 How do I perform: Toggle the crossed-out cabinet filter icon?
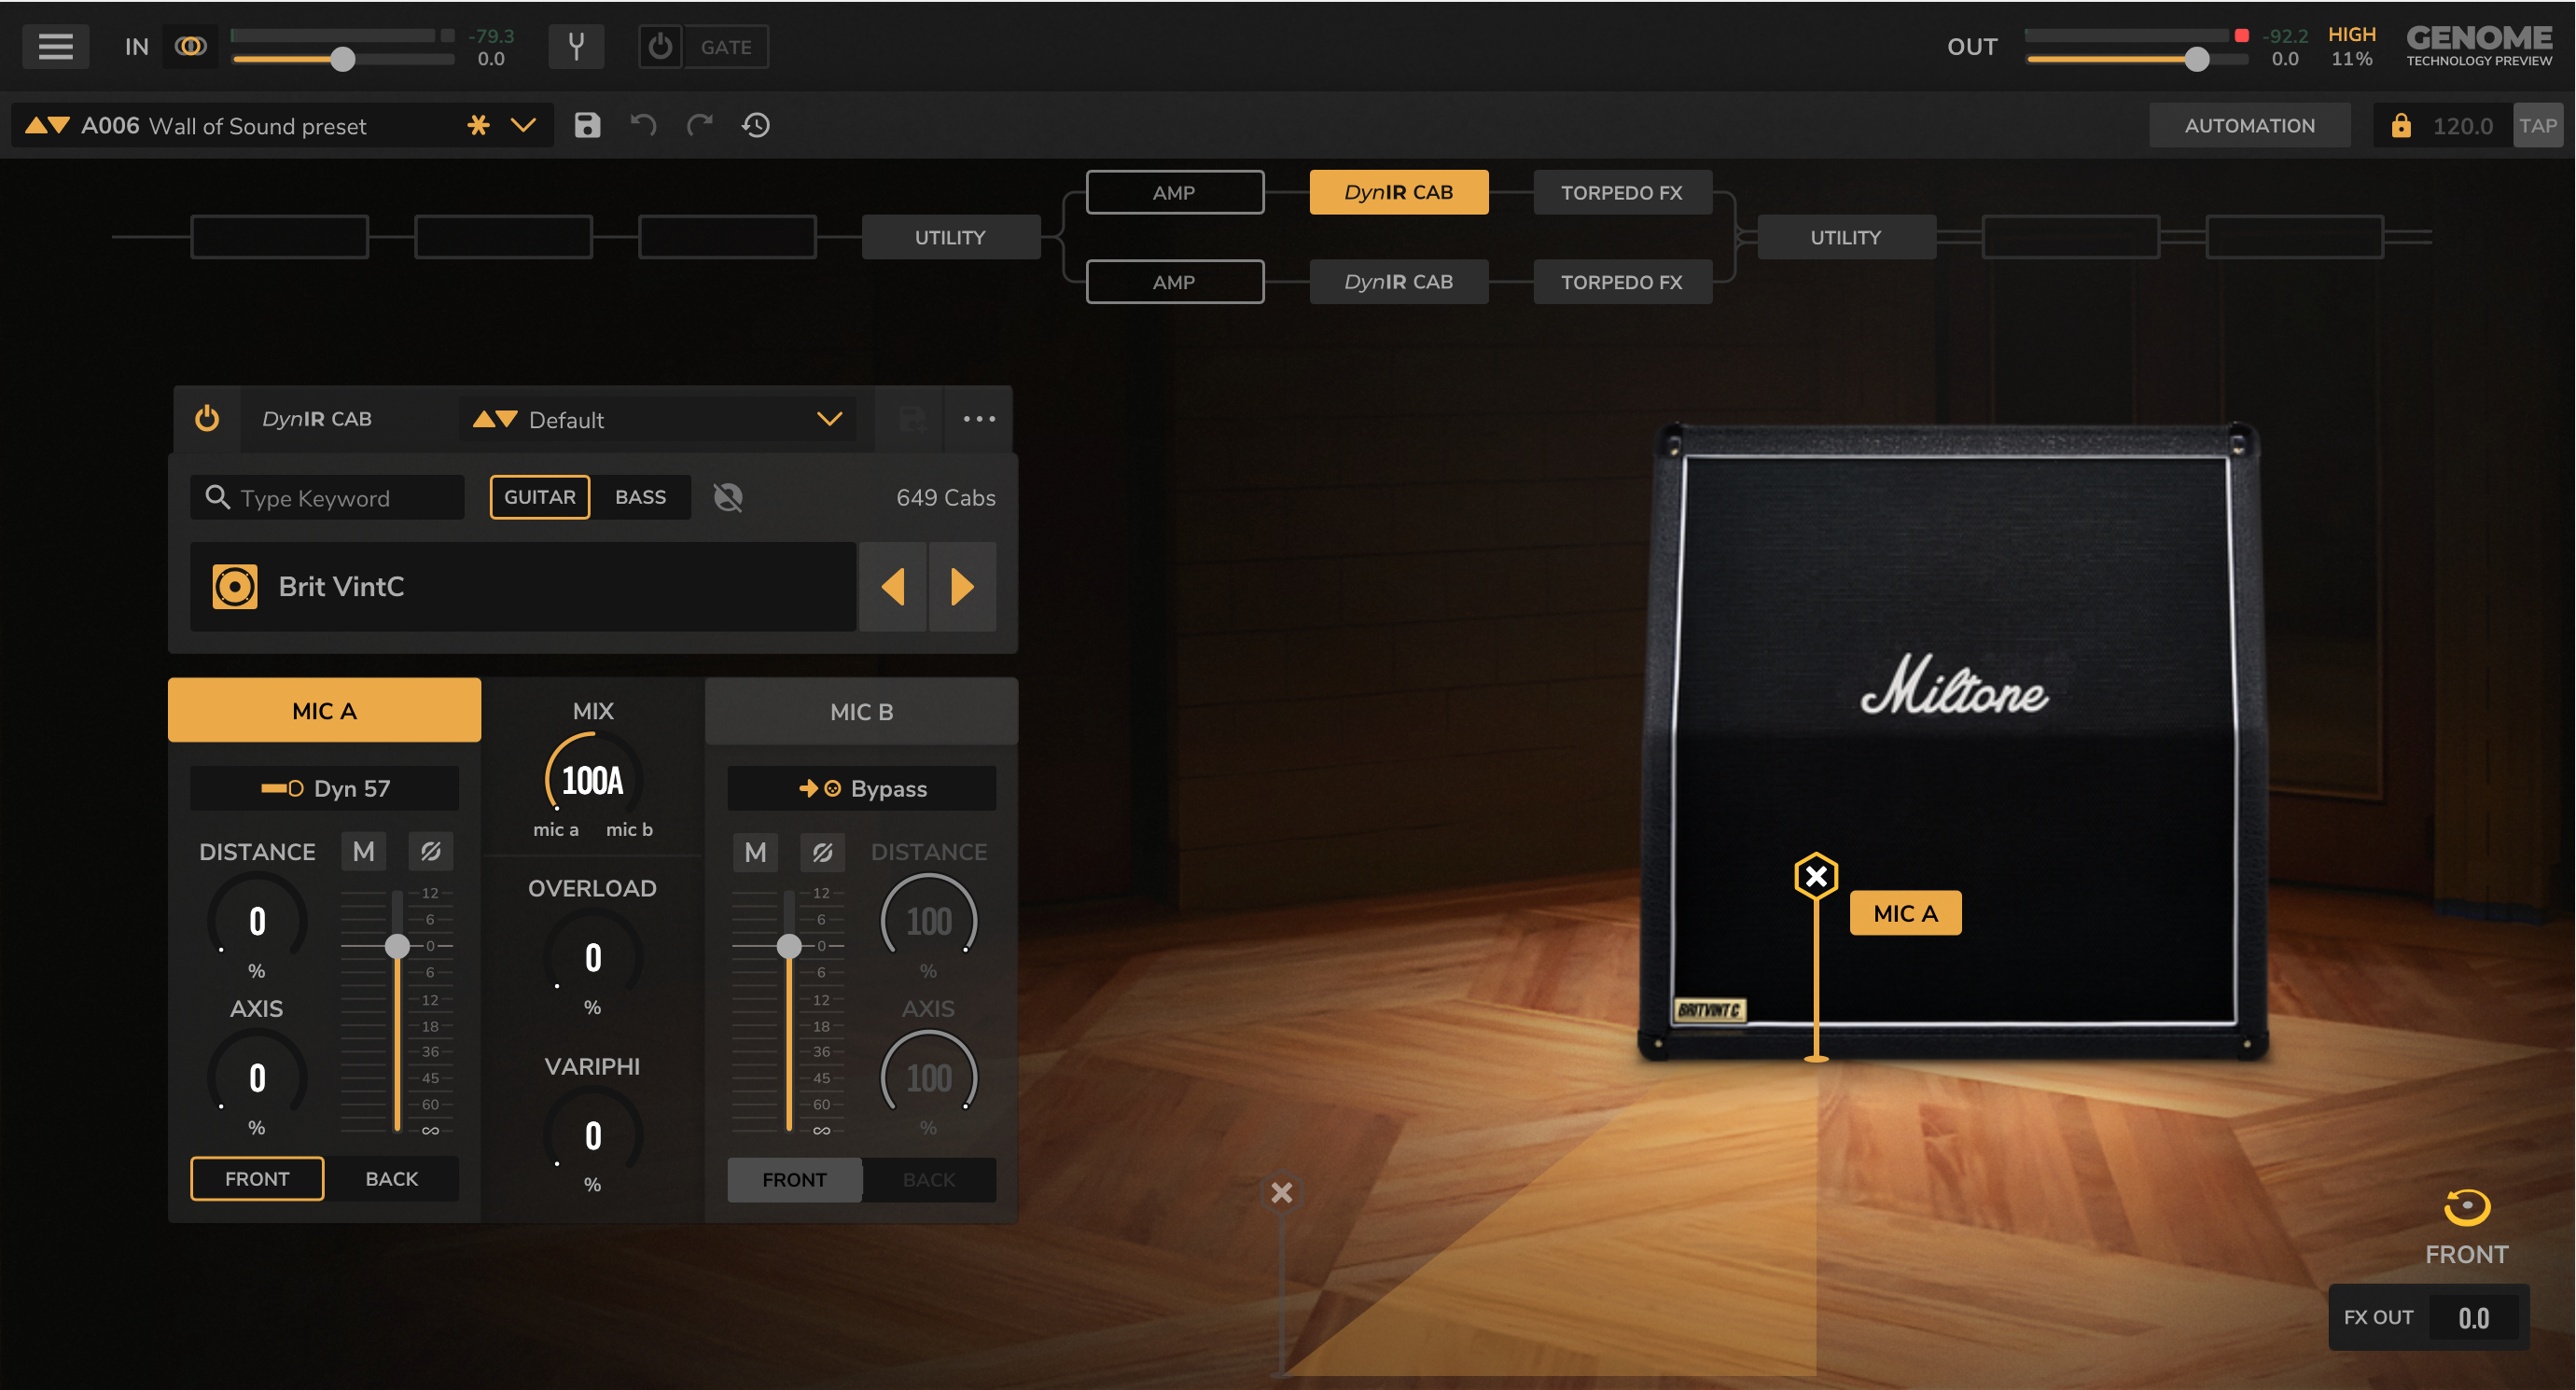[728, 497]
